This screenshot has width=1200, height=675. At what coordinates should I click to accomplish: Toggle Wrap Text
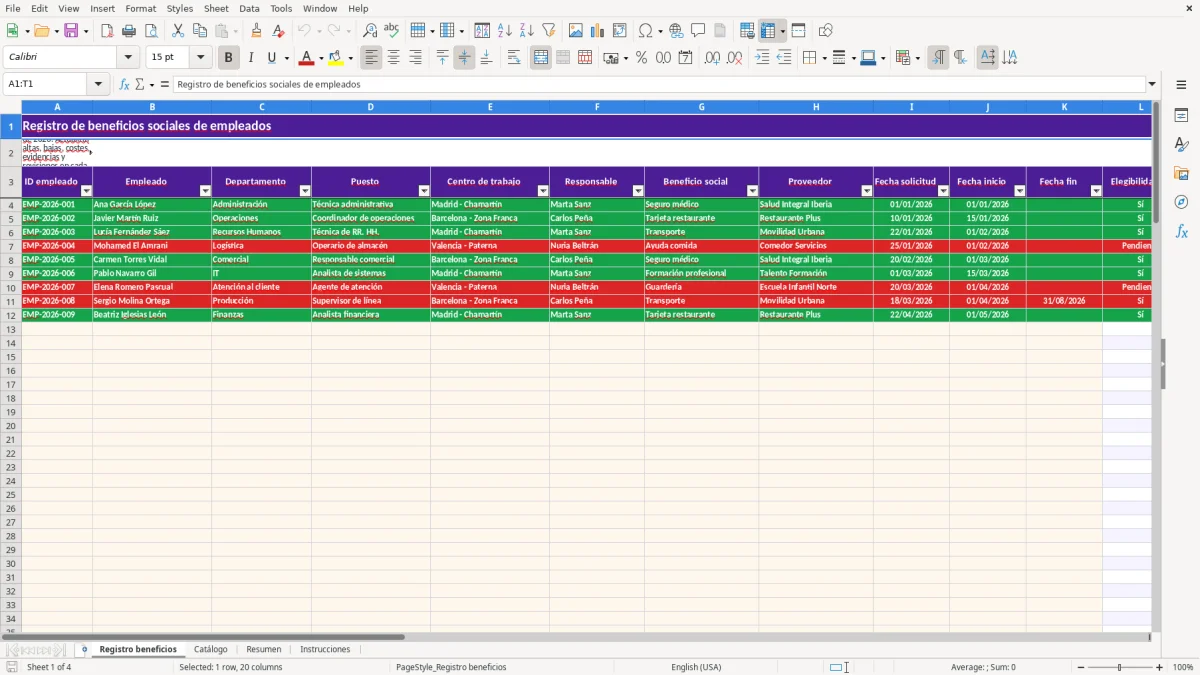514,58
